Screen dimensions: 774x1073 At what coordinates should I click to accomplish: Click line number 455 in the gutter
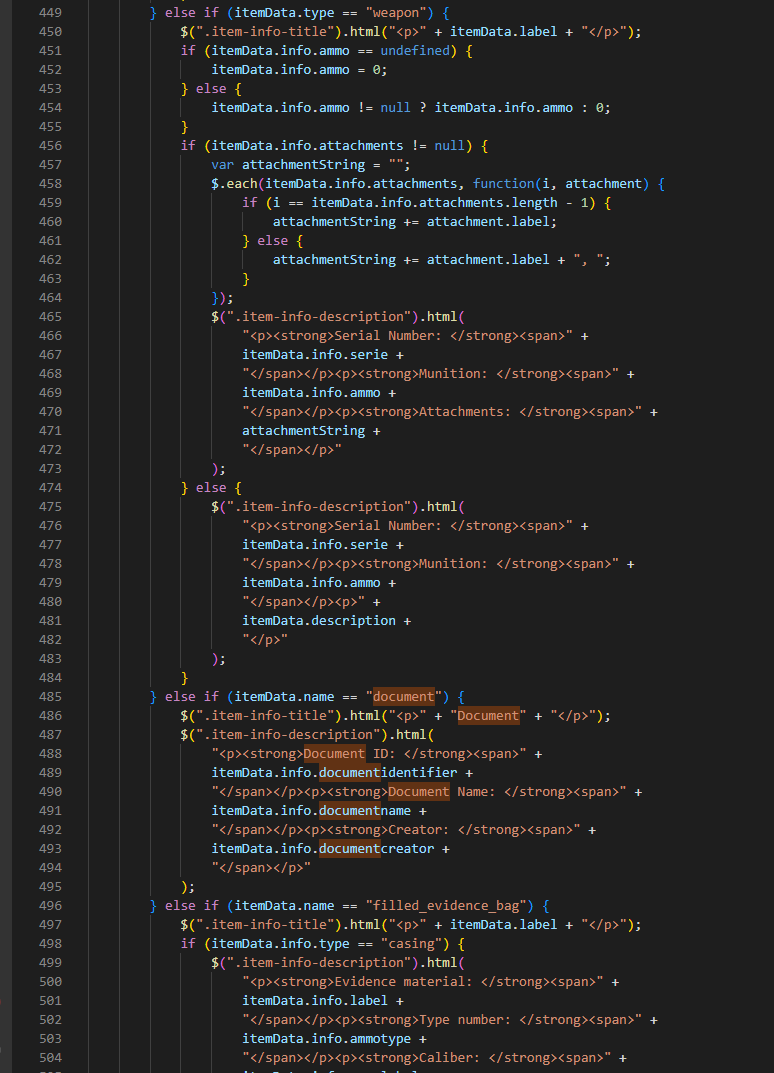50,127
